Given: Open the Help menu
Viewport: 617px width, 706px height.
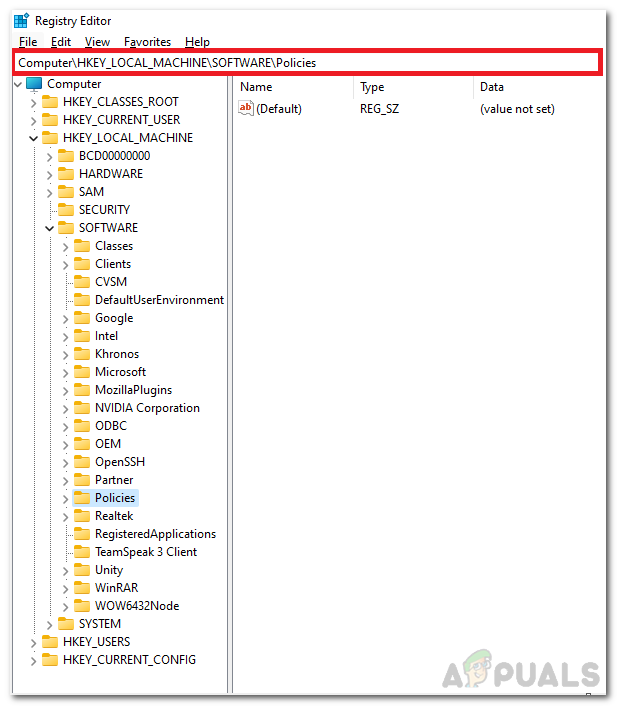Looking at the screenshot, I should pyautogui.click(x=197, y=42).
